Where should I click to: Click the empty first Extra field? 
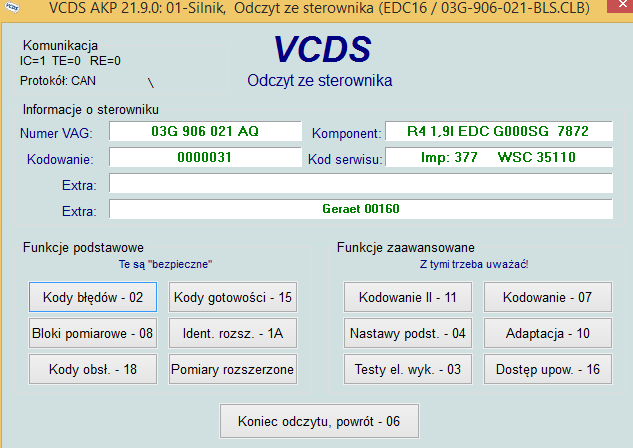[361, 183]
